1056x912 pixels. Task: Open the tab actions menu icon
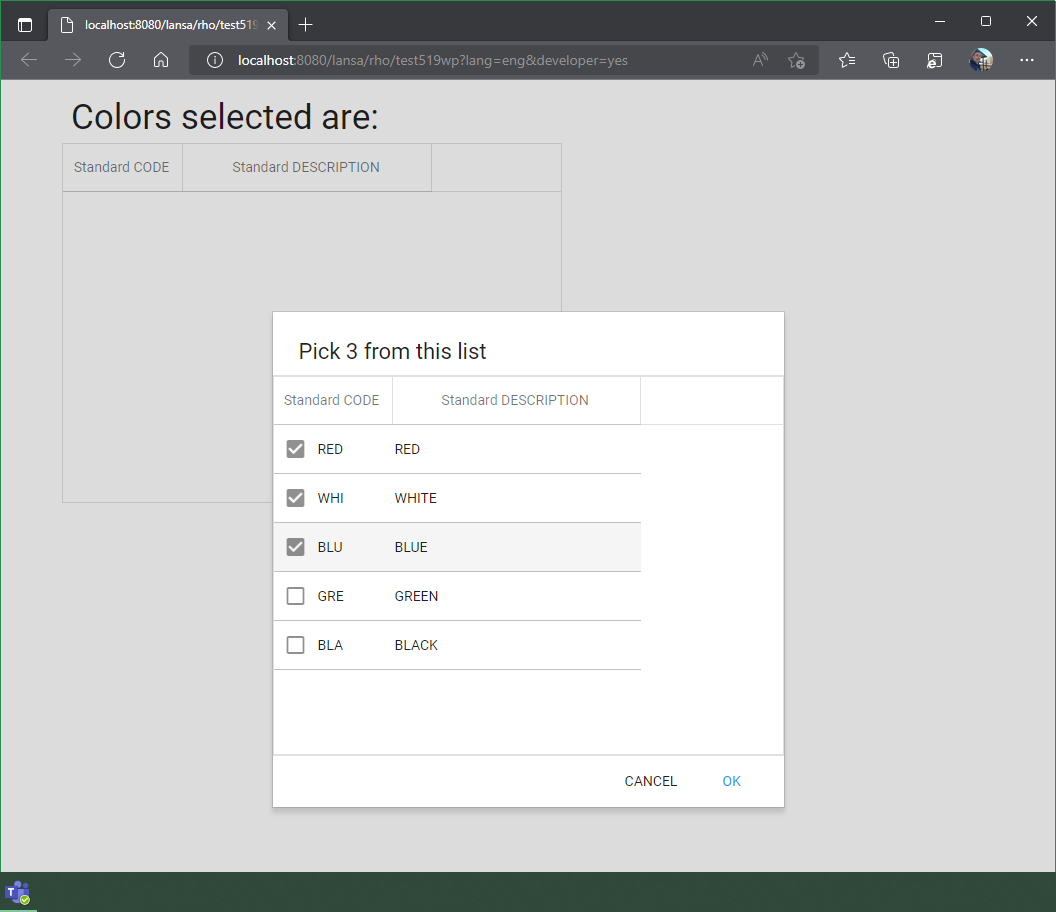(x=25, y=26)
